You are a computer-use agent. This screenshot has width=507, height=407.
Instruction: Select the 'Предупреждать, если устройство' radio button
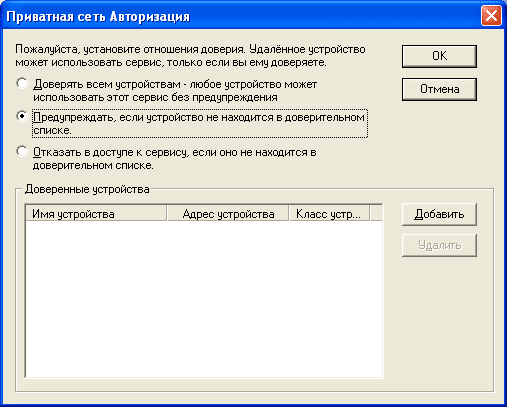[22, 116]
